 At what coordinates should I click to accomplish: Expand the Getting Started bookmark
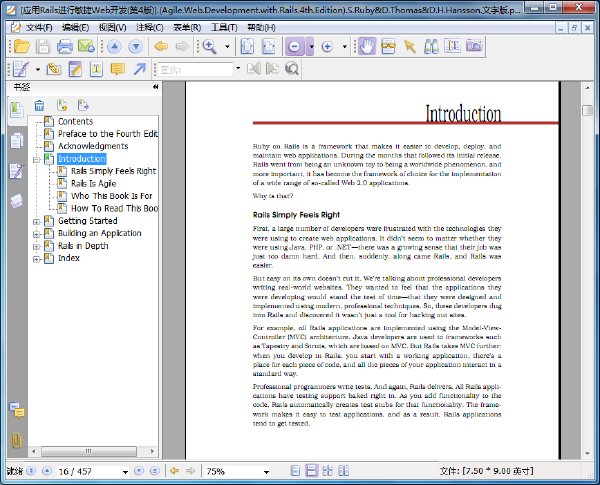[x=37, y=221]
